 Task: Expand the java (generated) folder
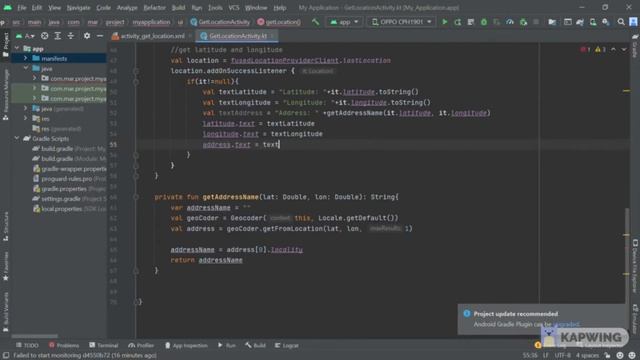pos(26,109)
